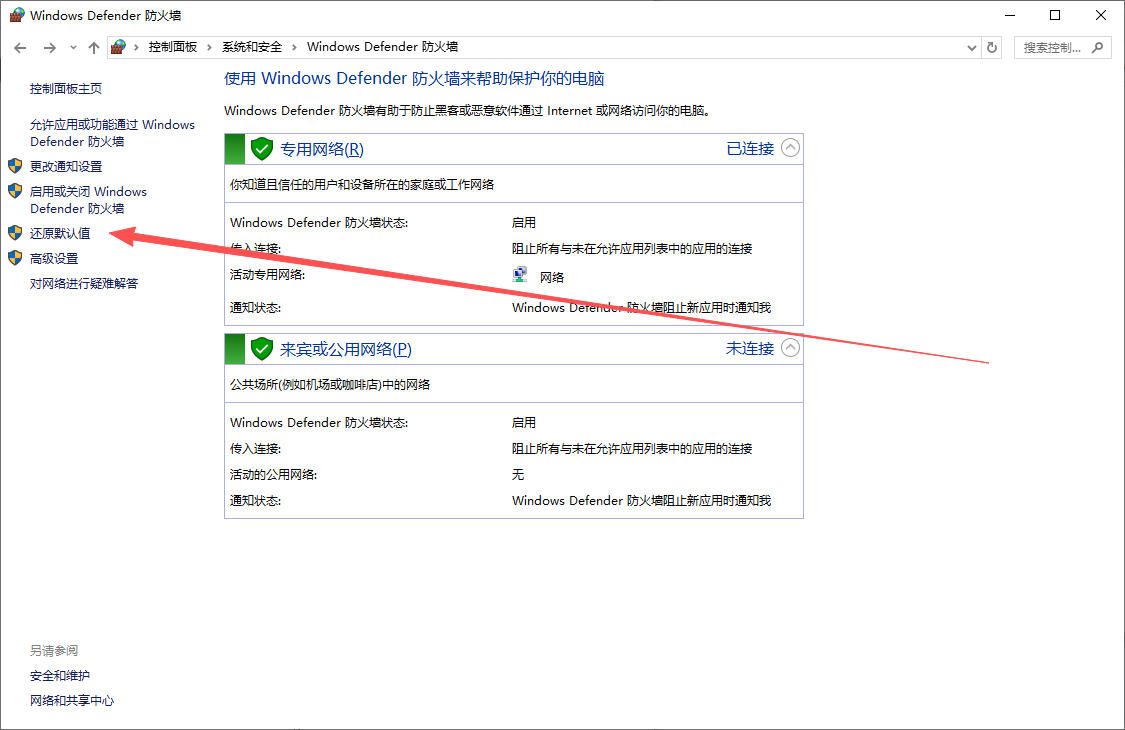Select 系统和安全 in the breadcrumb
Image resolution: width=1125 pixels, height=730 pixels.
pos(252,47)
